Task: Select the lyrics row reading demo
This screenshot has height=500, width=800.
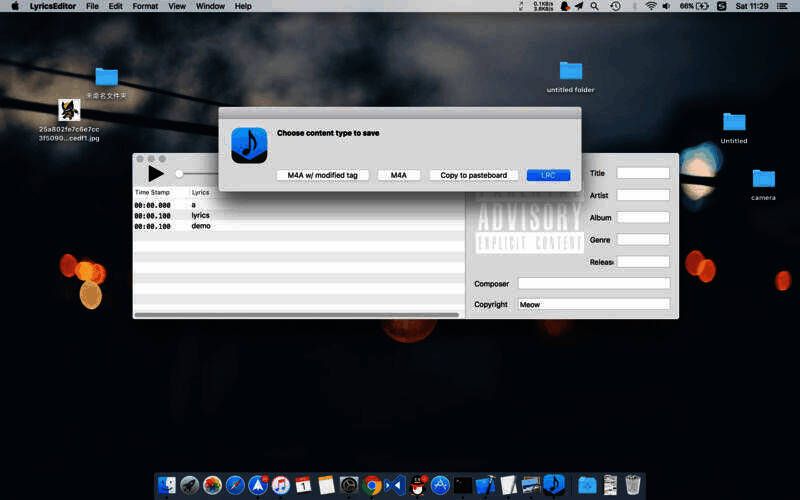Action: [201, 226]
